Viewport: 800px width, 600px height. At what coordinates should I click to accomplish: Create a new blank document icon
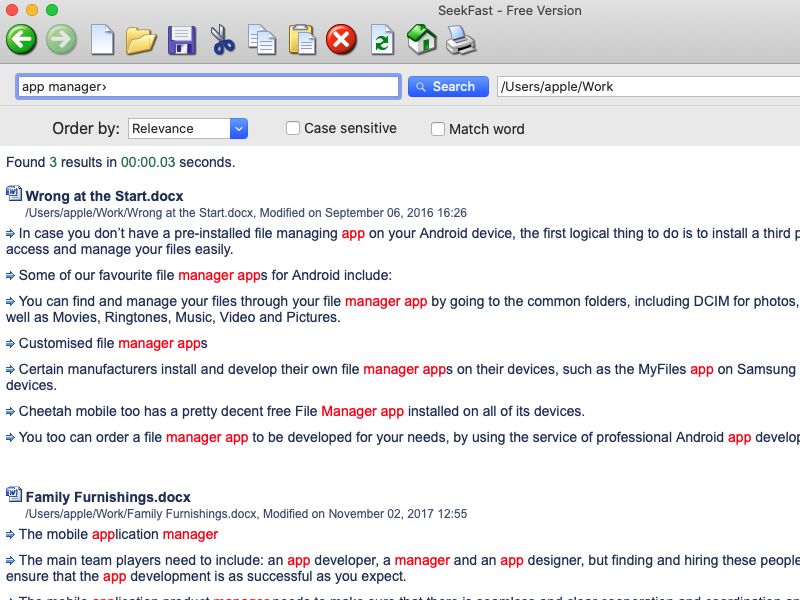click(x=102, y=39)
